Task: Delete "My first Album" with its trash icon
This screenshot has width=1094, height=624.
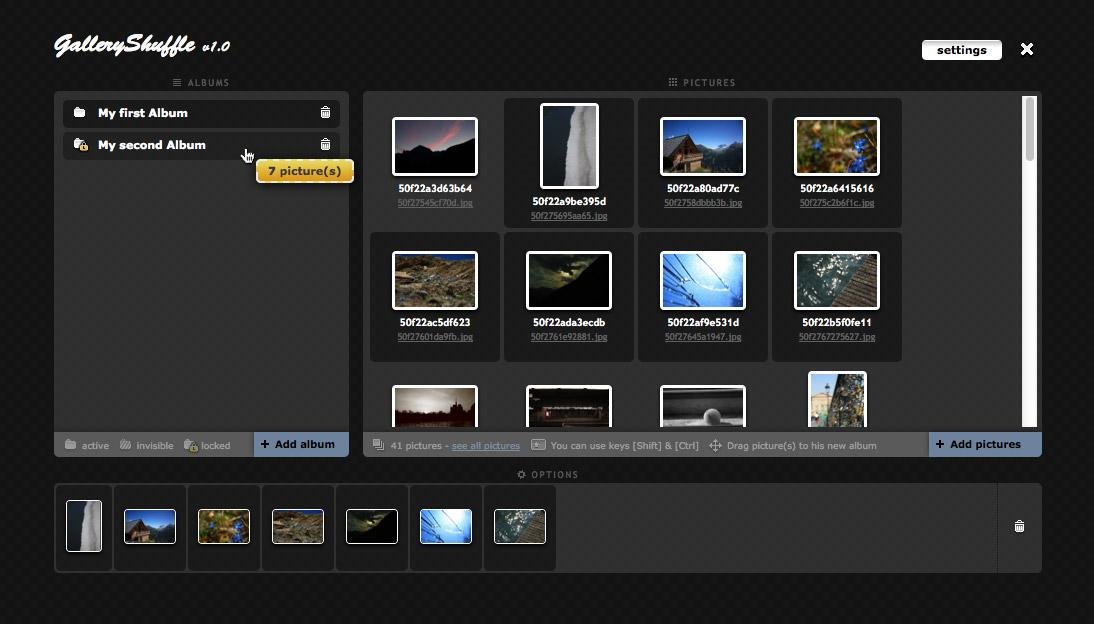Action: (325, 112)
